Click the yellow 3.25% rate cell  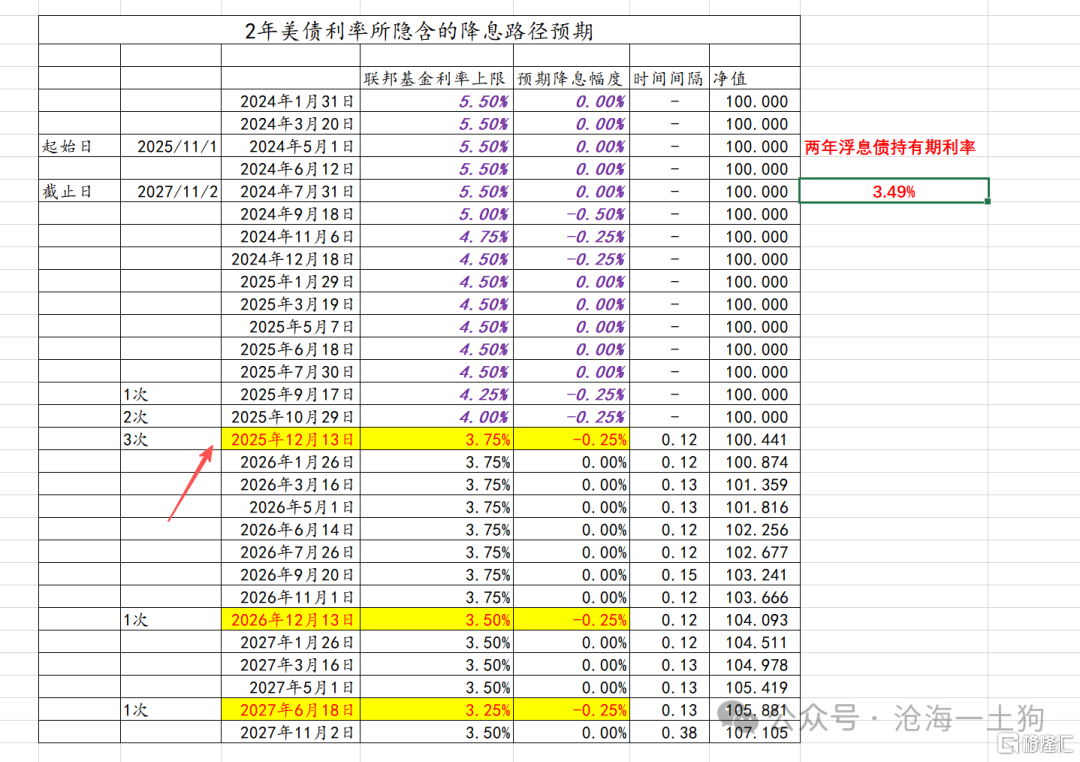point(436,710)
